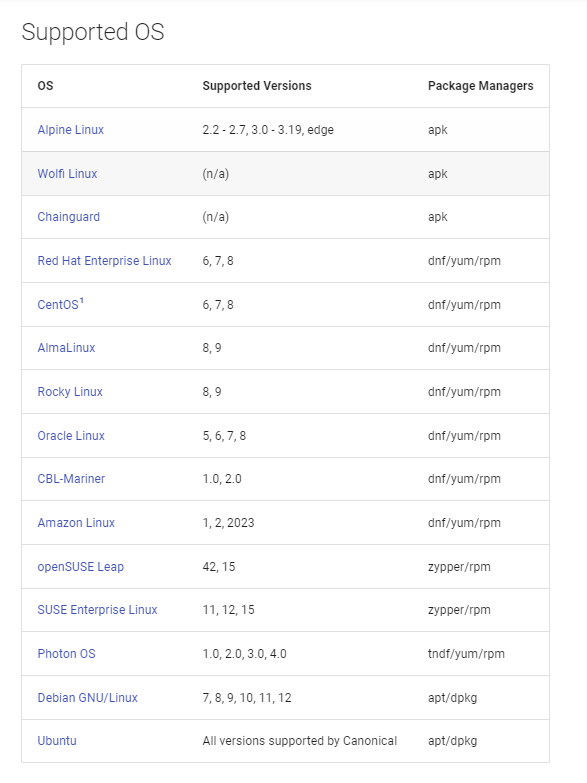This screenshot has height=783, width=587.
Task: Click the Photon OS link
Action: pos(66,654)
